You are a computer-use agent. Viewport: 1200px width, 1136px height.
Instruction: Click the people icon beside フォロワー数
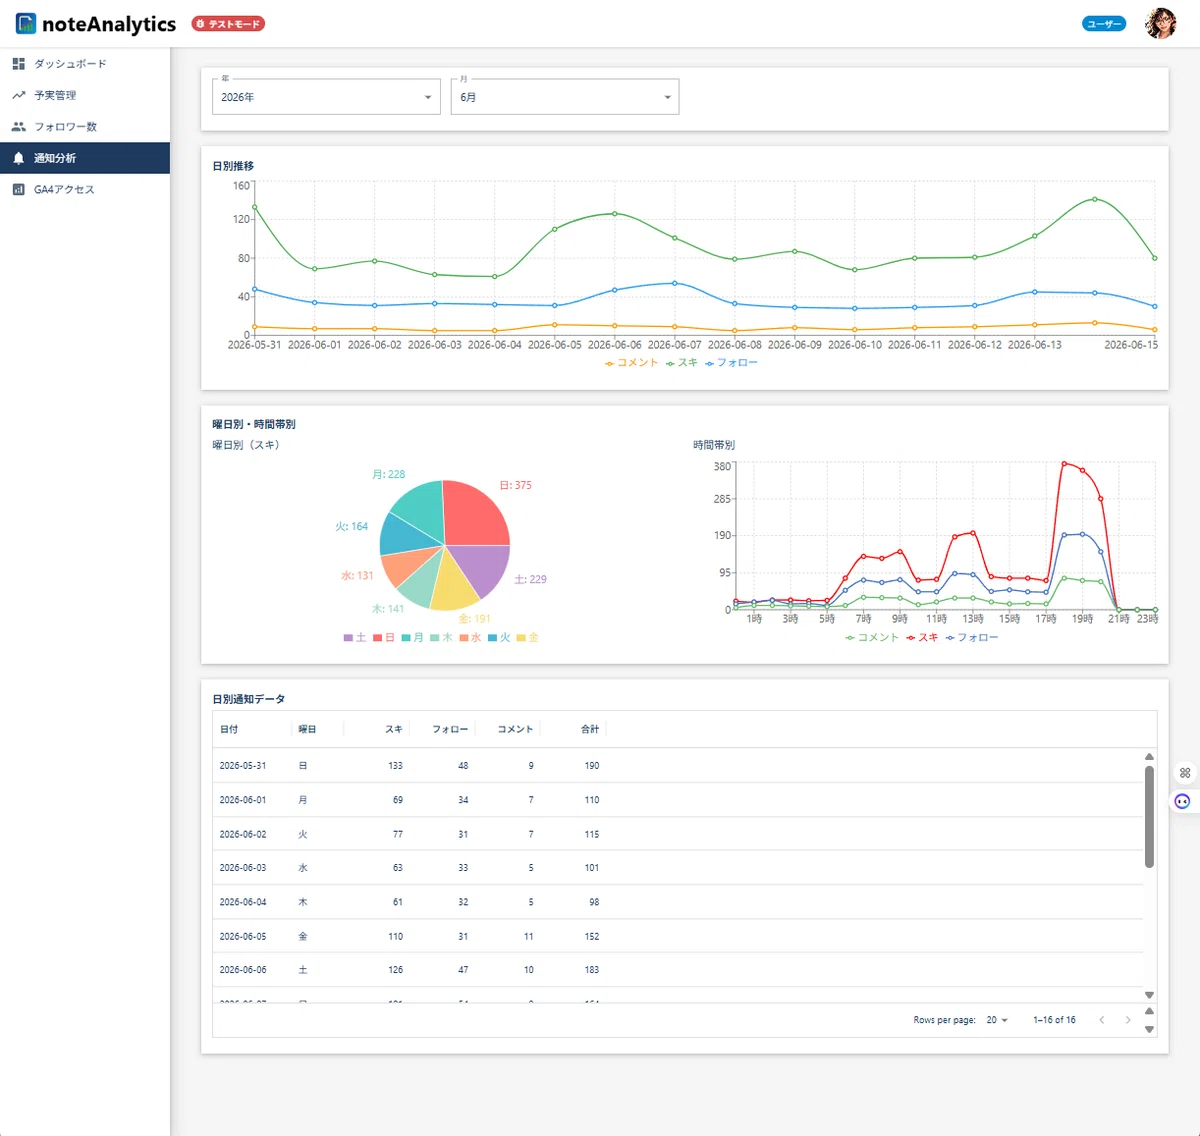(18, 127)
